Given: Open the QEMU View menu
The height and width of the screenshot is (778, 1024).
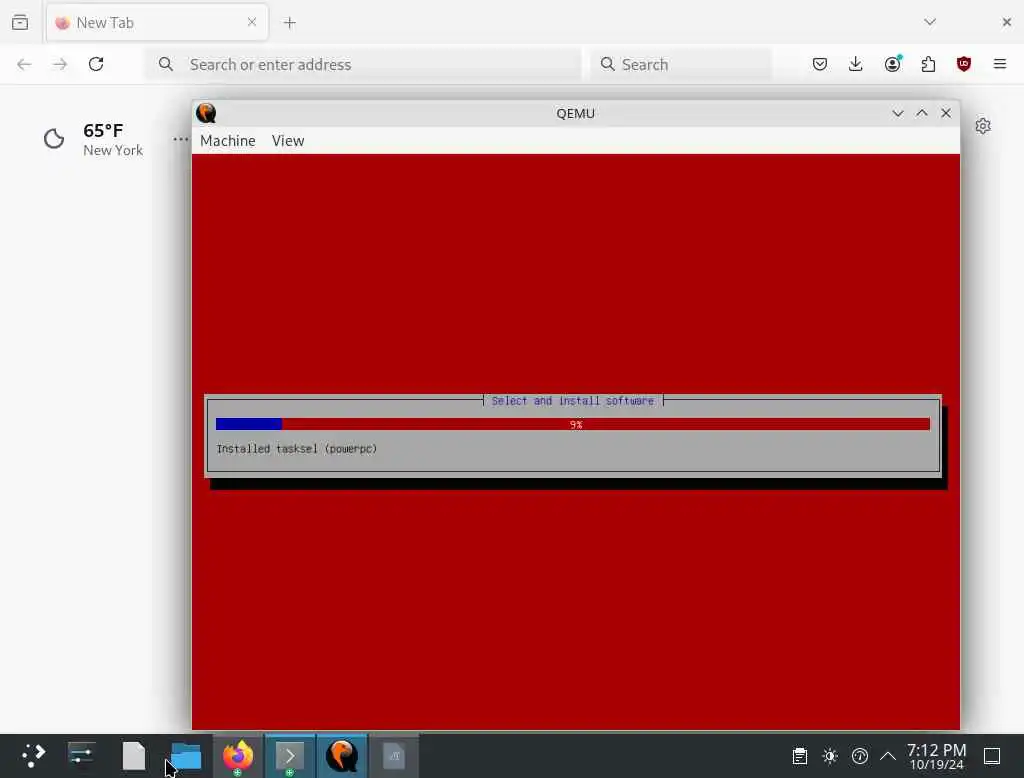Looking at the screenshot, I should tap(288, 140).
